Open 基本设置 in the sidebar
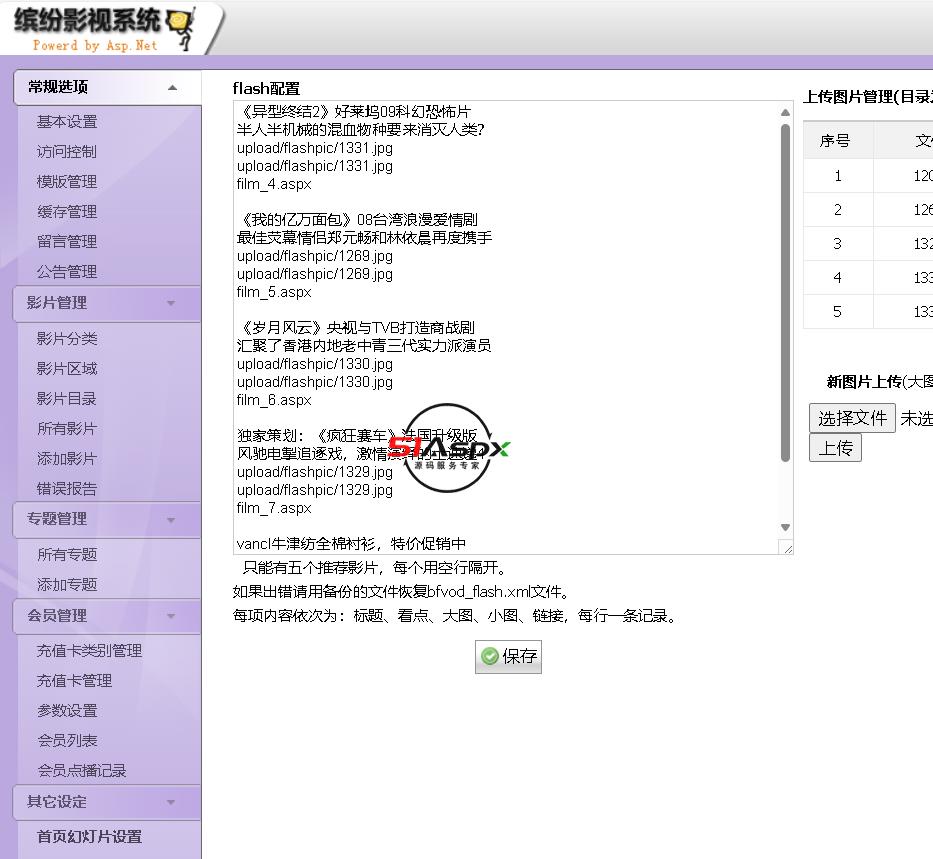Viewport: 933px width, 859px height. [x=67, y=122]
